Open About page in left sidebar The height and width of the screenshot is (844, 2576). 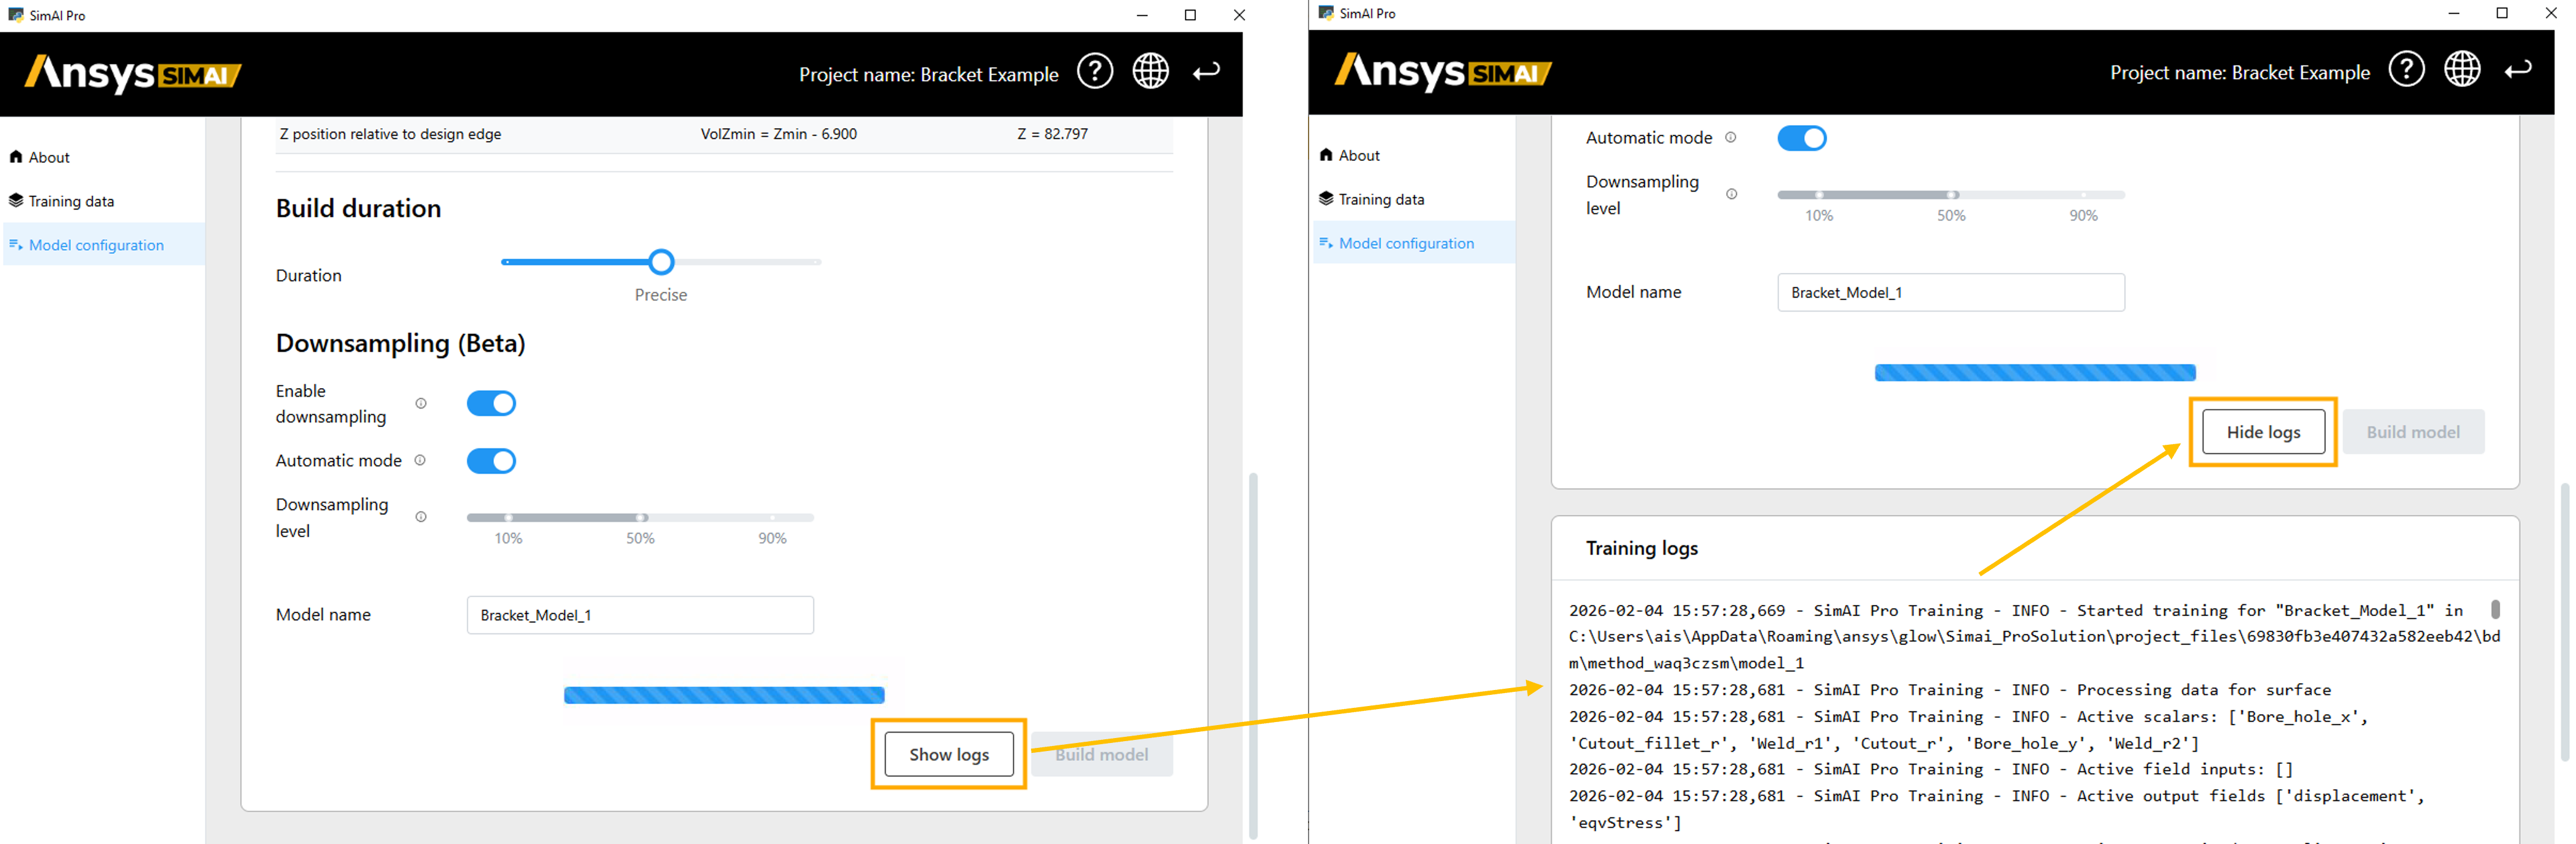49,158
